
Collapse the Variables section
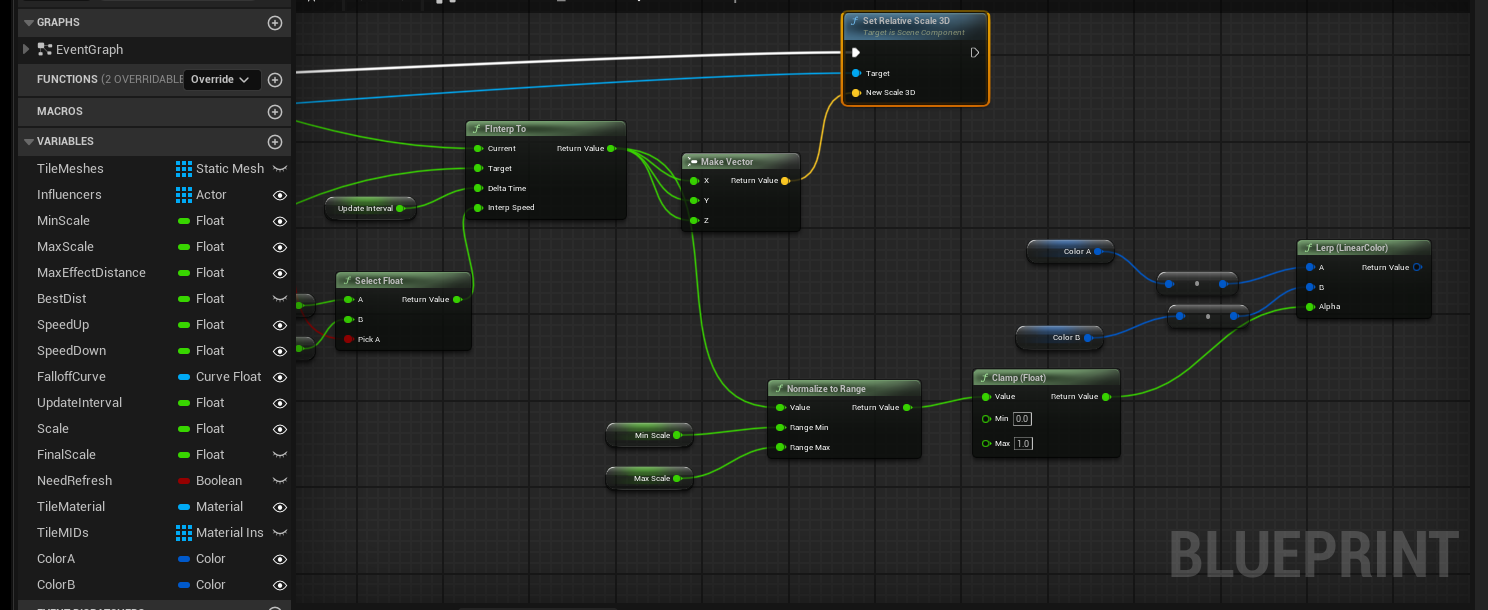point(28,142)
